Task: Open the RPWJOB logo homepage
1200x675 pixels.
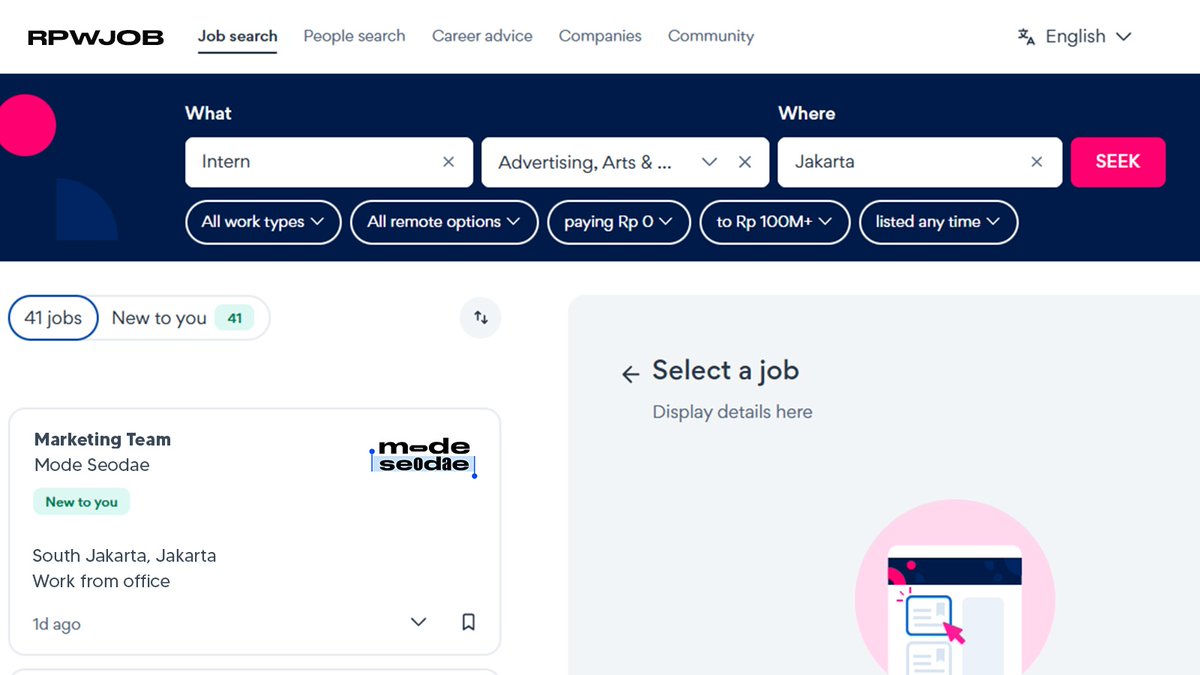Action: [x=96, y=38]
